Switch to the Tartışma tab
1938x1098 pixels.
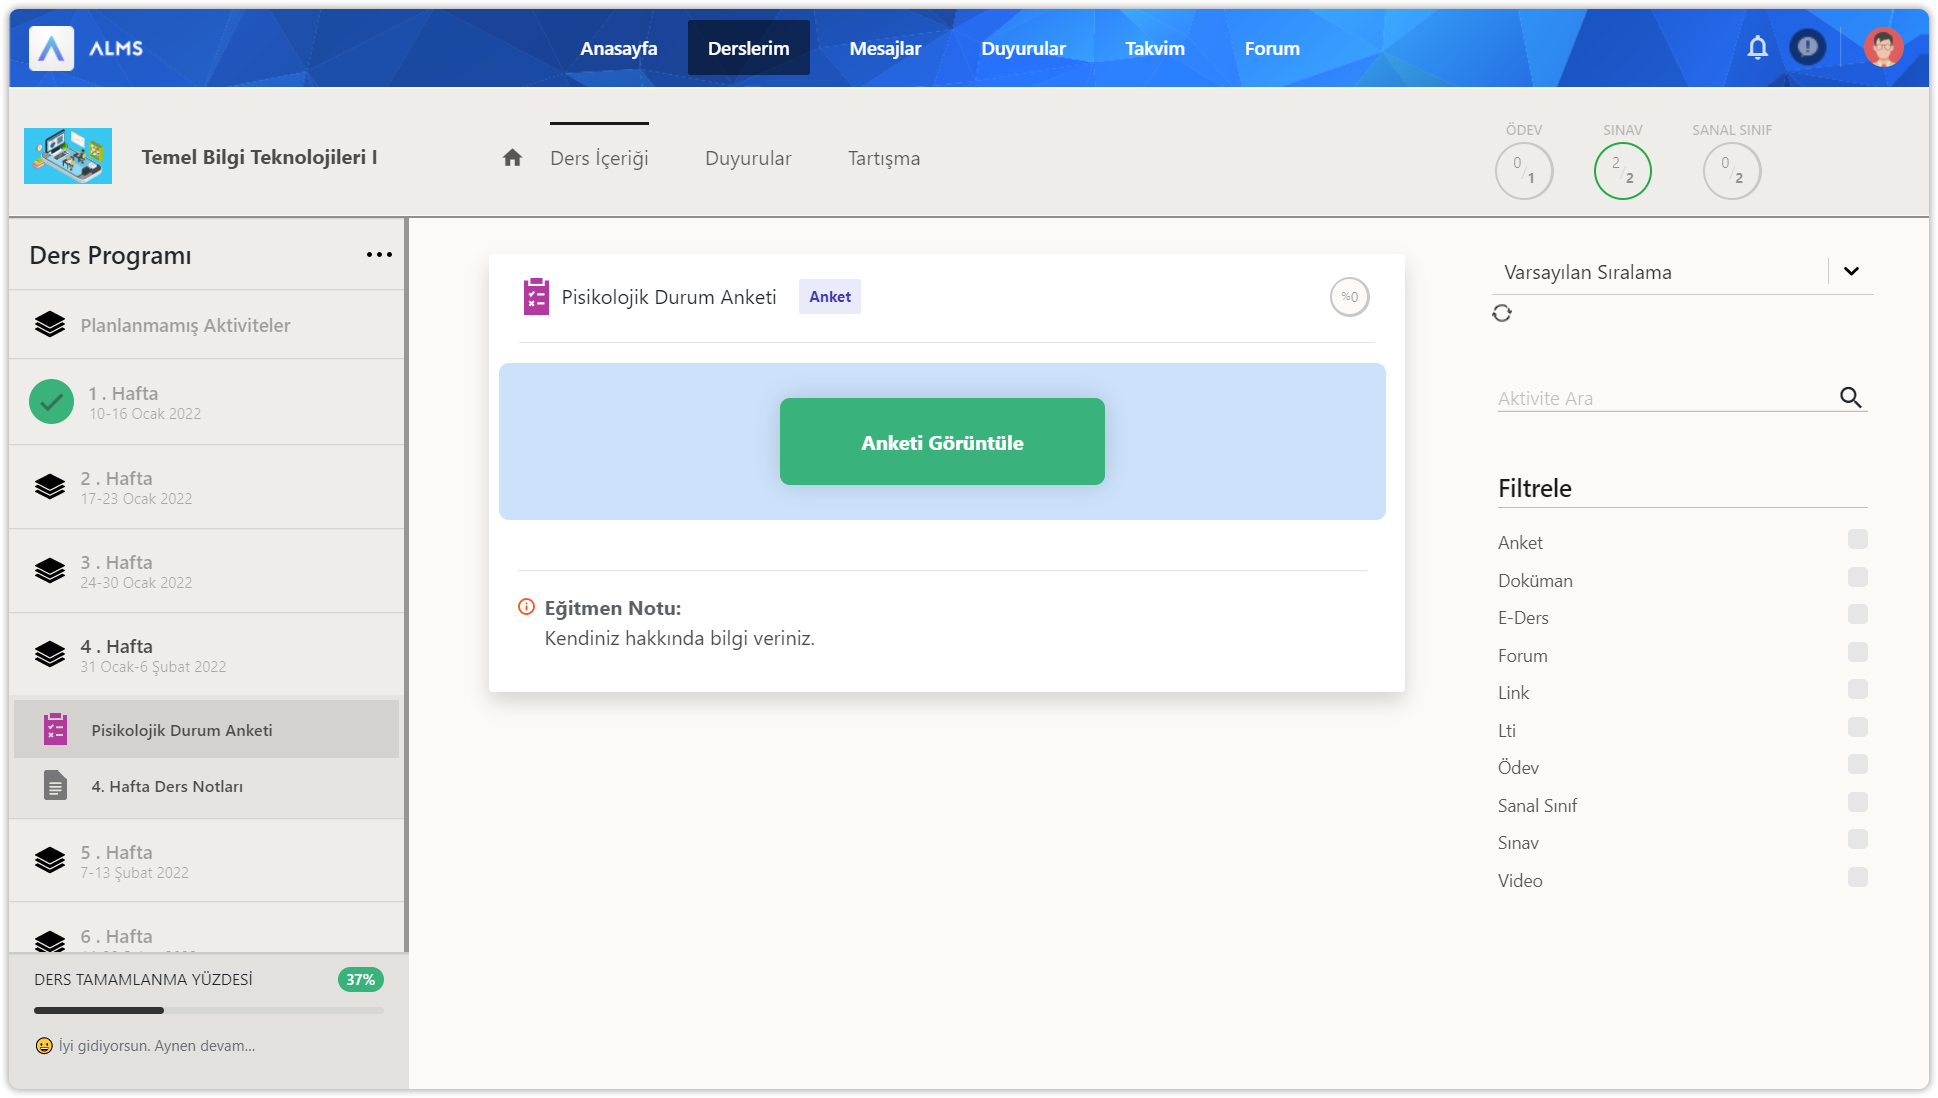pyautogui.click(x=883, y=158)
